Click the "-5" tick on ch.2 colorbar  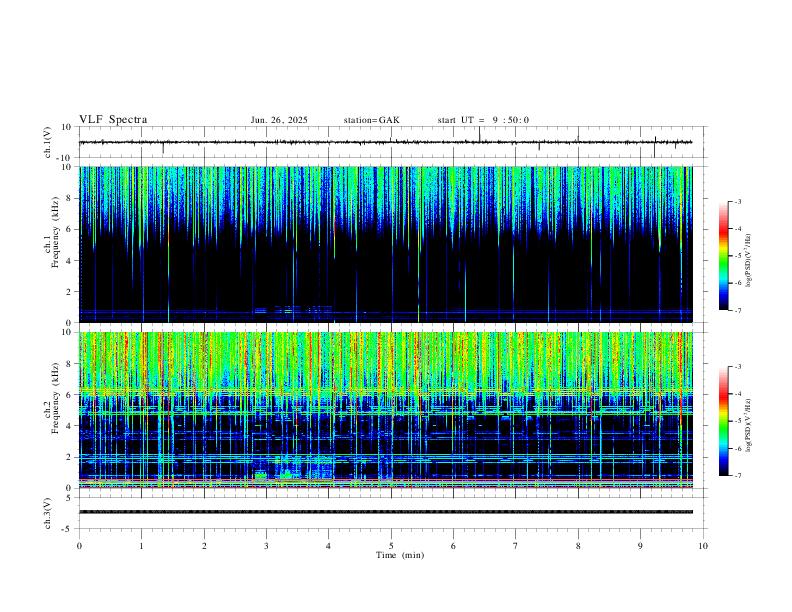point(737,421)
